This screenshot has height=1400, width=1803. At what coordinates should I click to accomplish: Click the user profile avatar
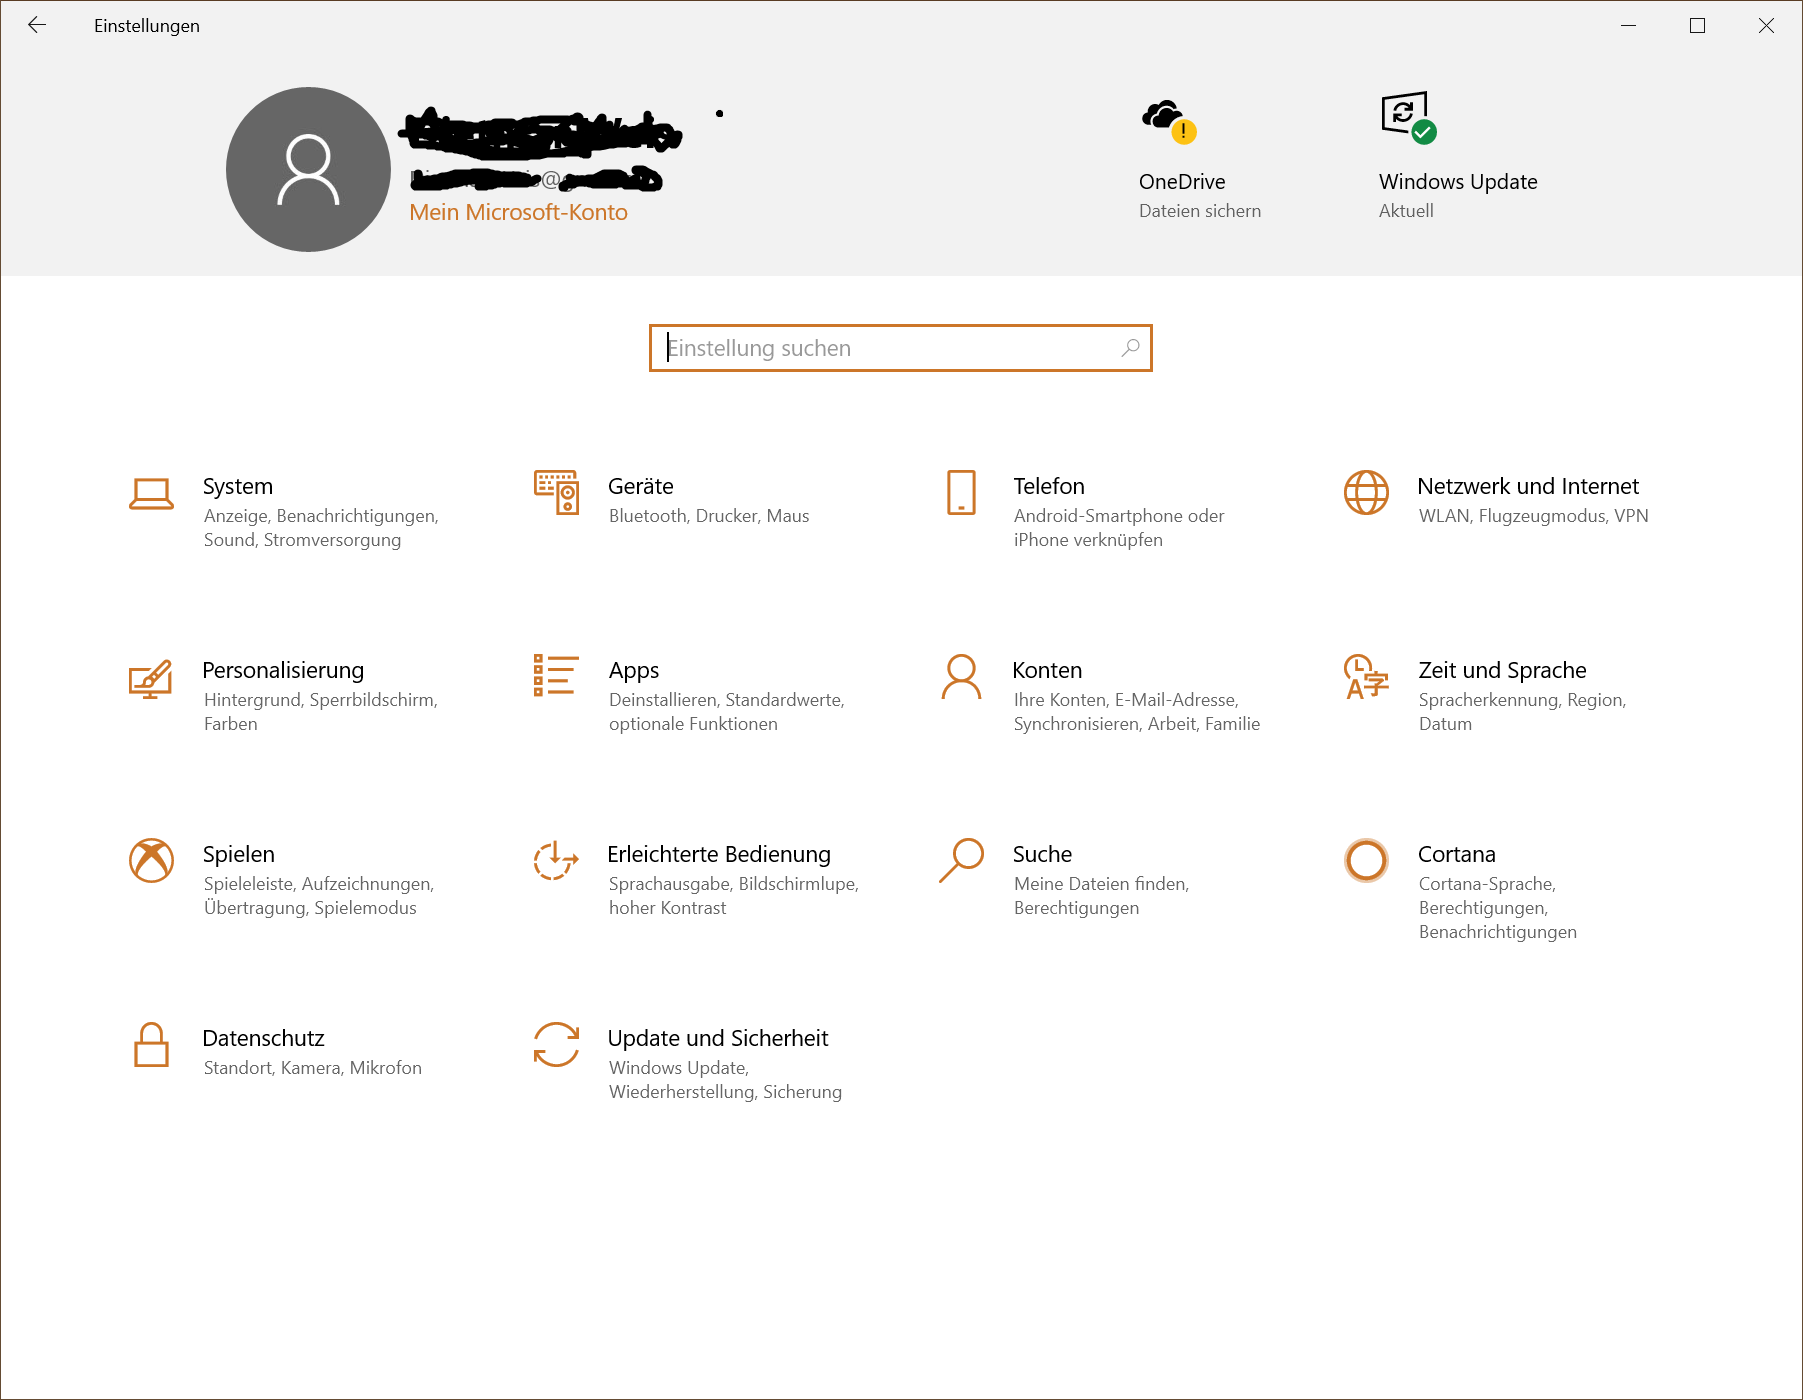click(x=308, y=169)
